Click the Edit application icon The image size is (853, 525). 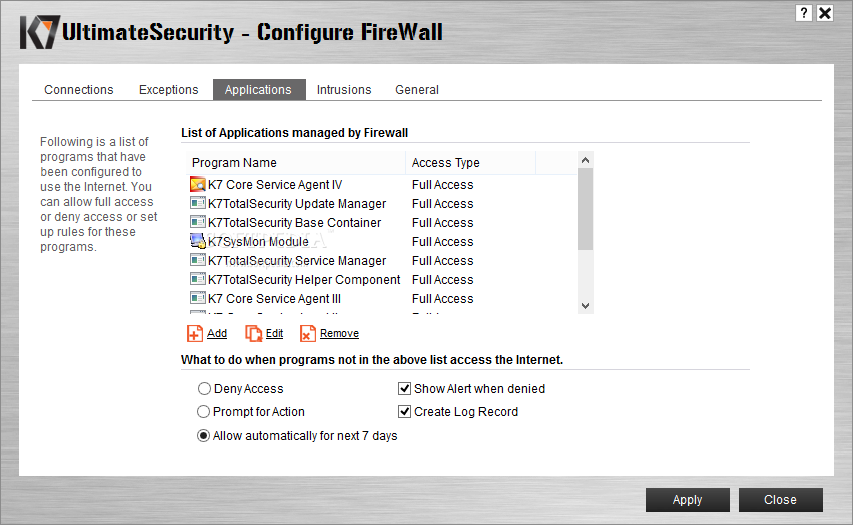coord(254,333)
